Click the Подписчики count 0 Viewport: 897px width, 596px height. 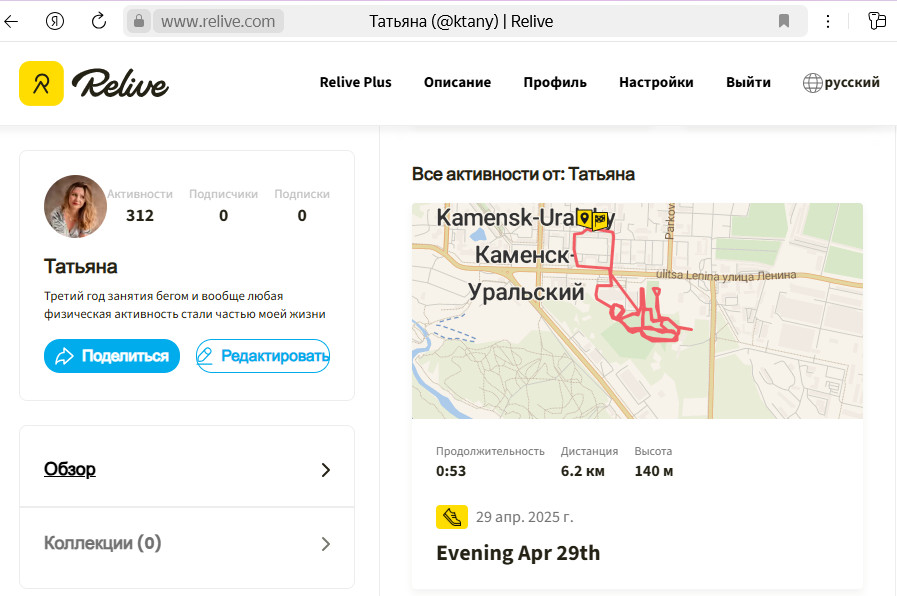coord(224,216)
